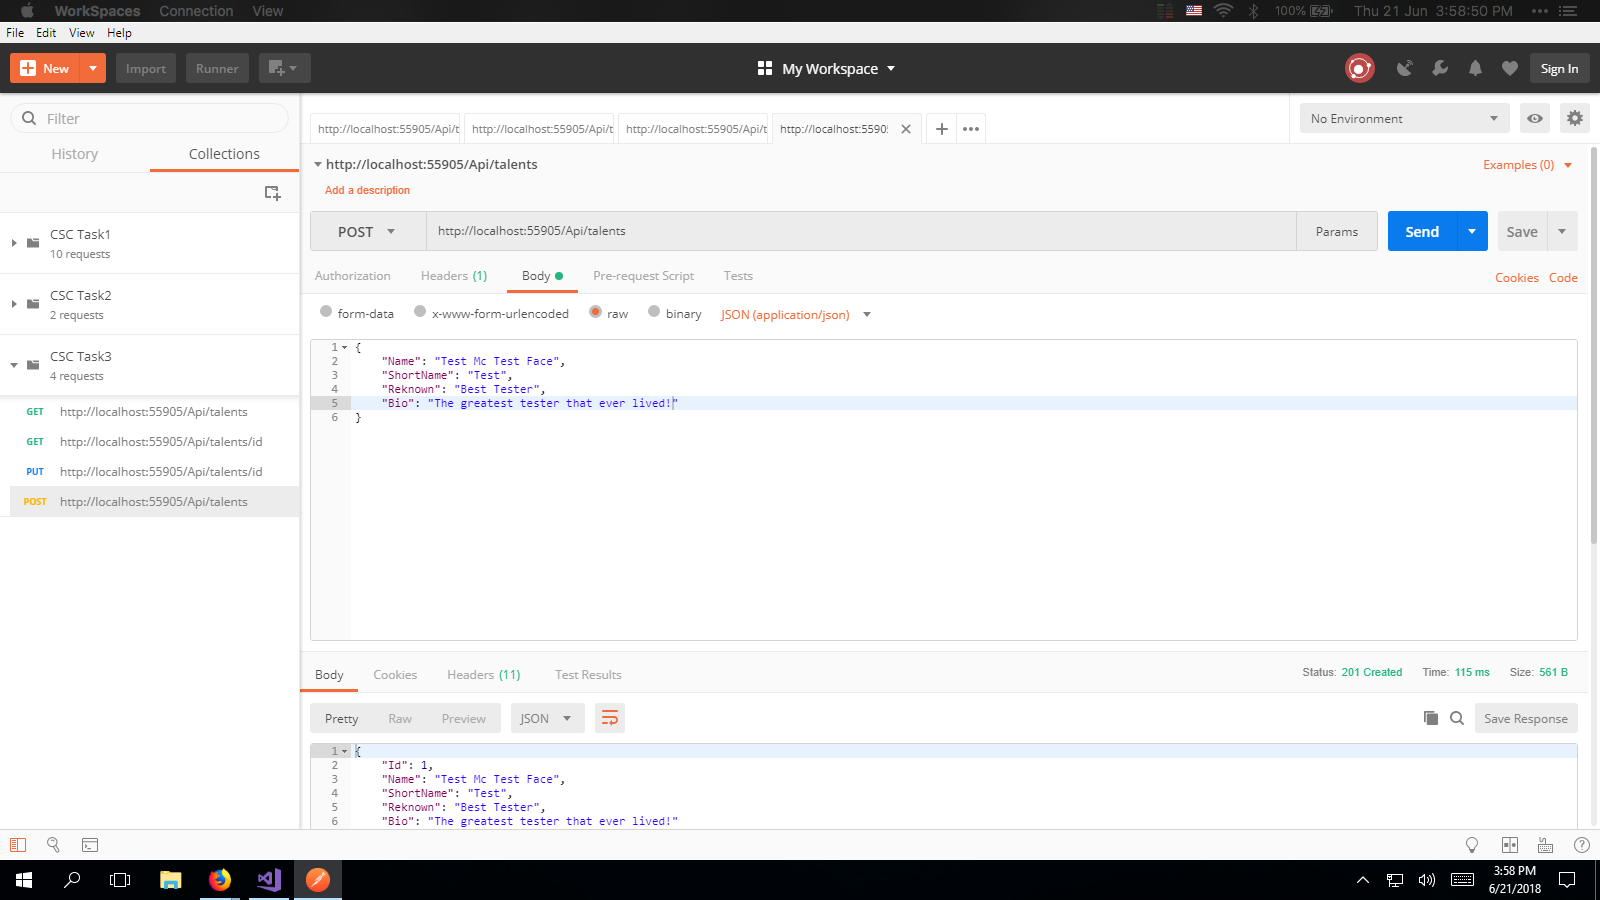Open the settings wrench icon
The width and height of the screenshot is (1600, 900).
tap(1440, 68)
